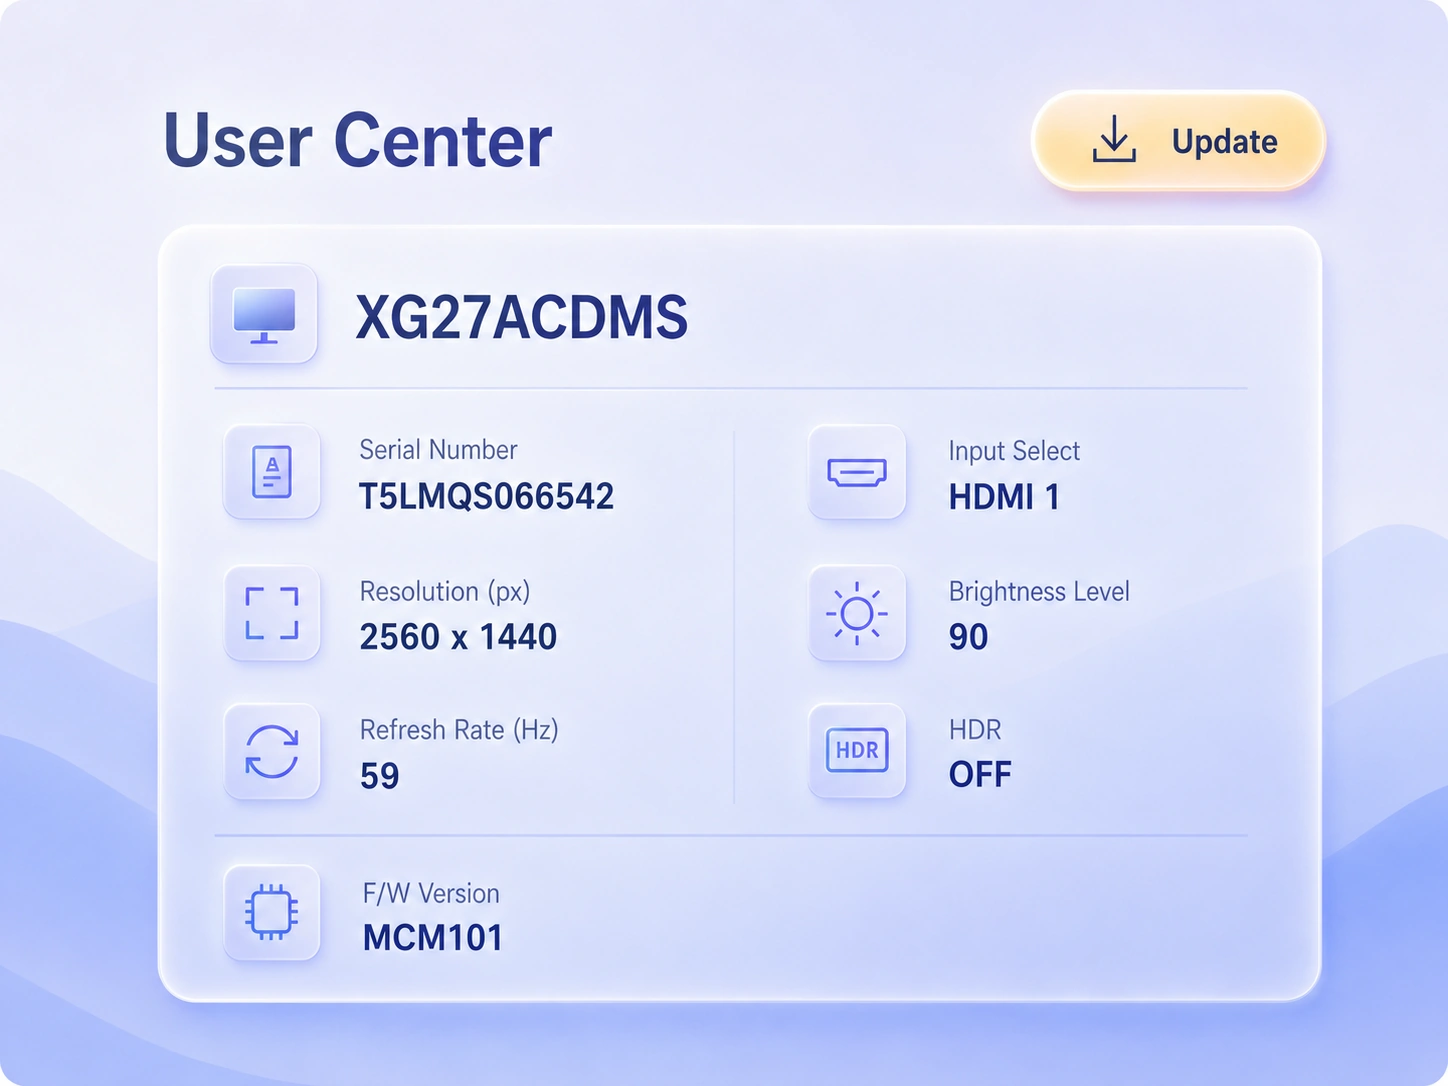
Task: Click the Update button
Action: 1178,141
